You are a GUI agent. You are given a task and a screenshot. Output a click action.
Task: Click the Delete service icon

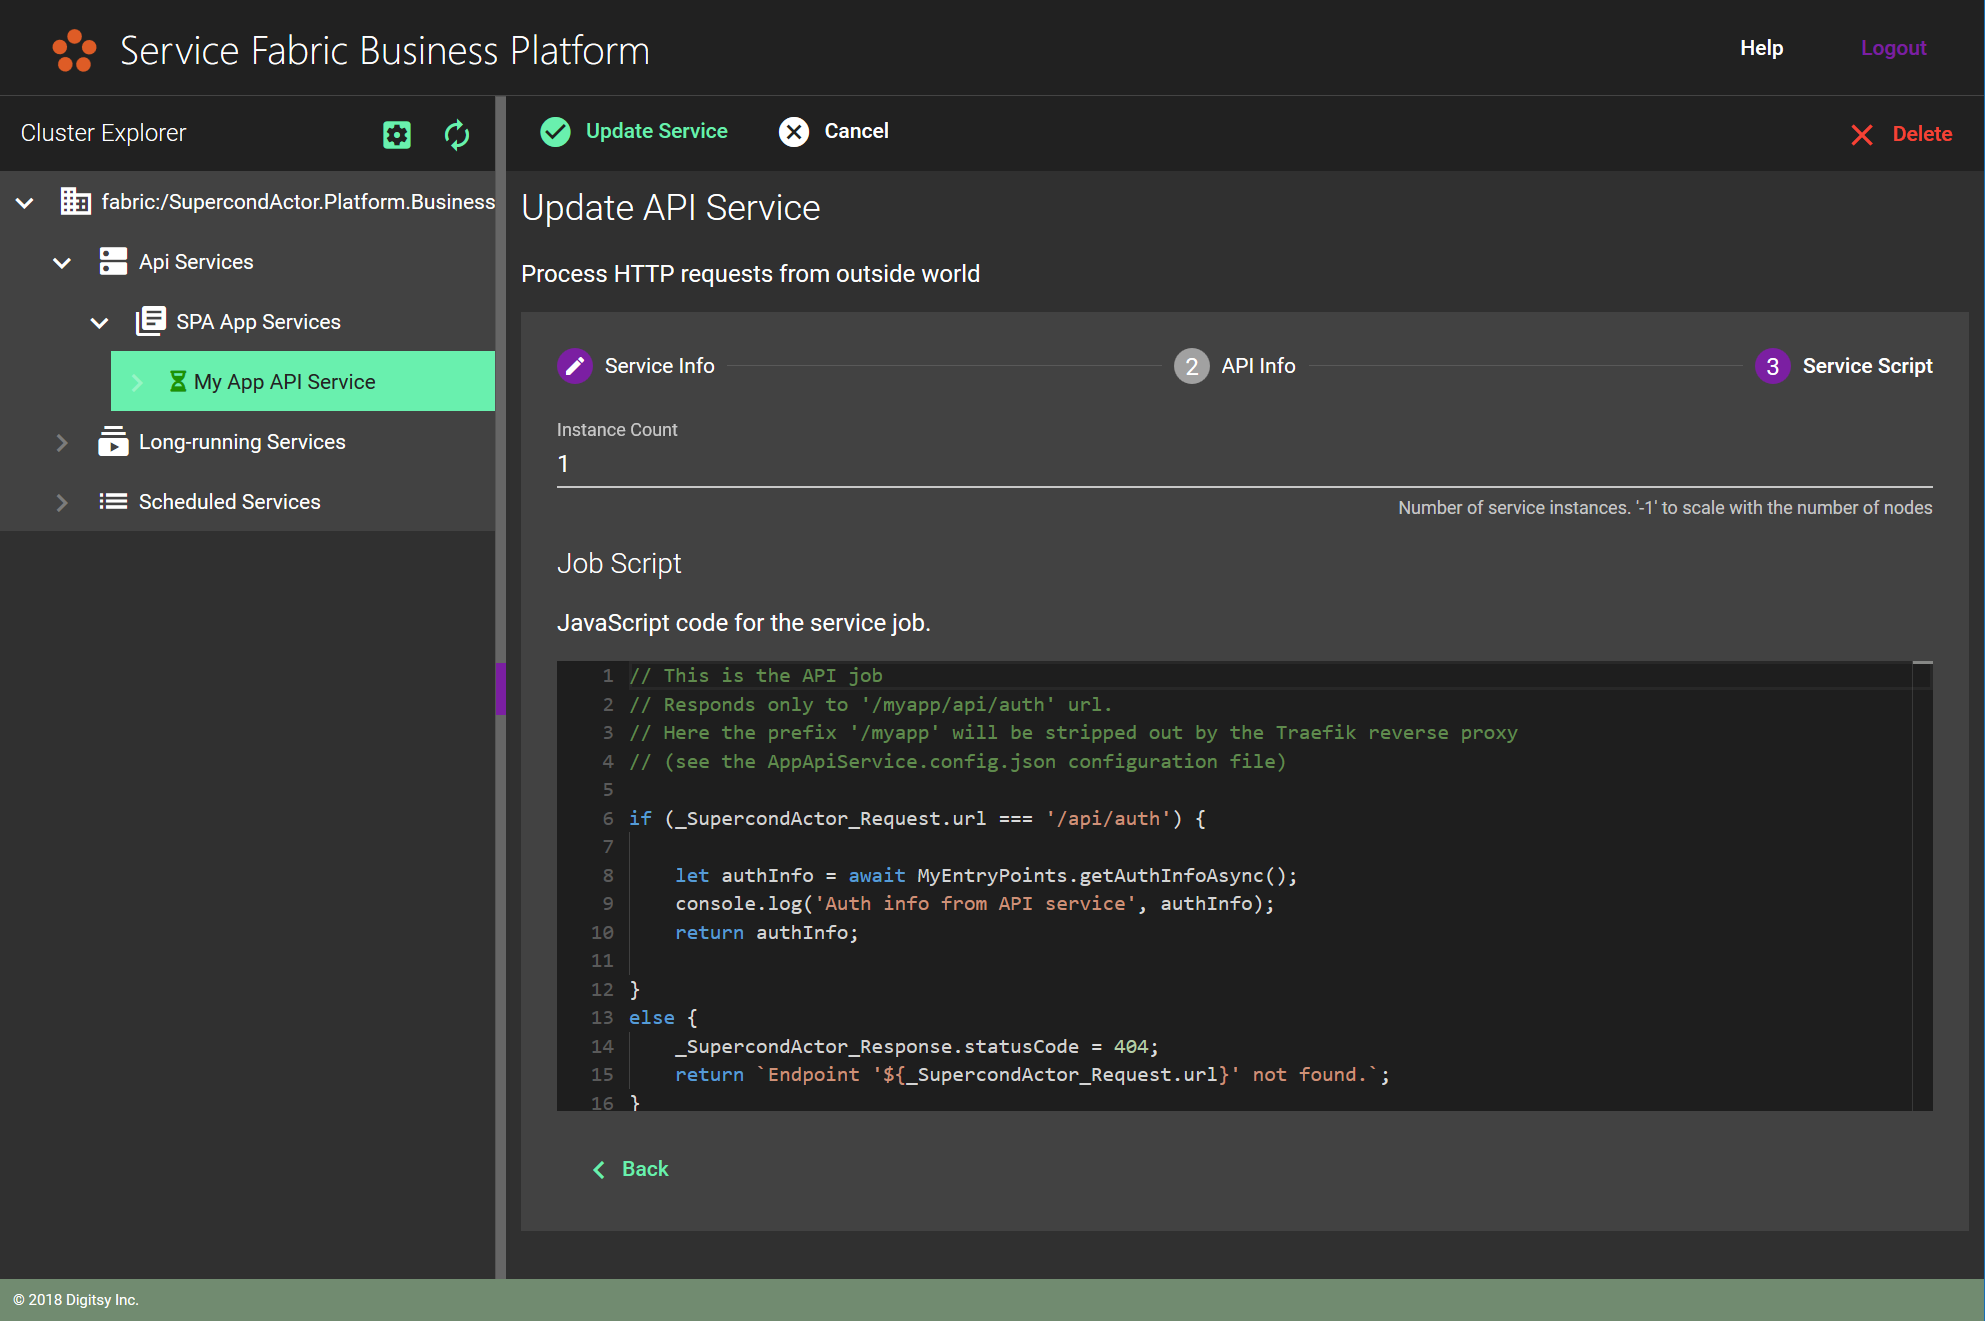[x=1861, y=133]
